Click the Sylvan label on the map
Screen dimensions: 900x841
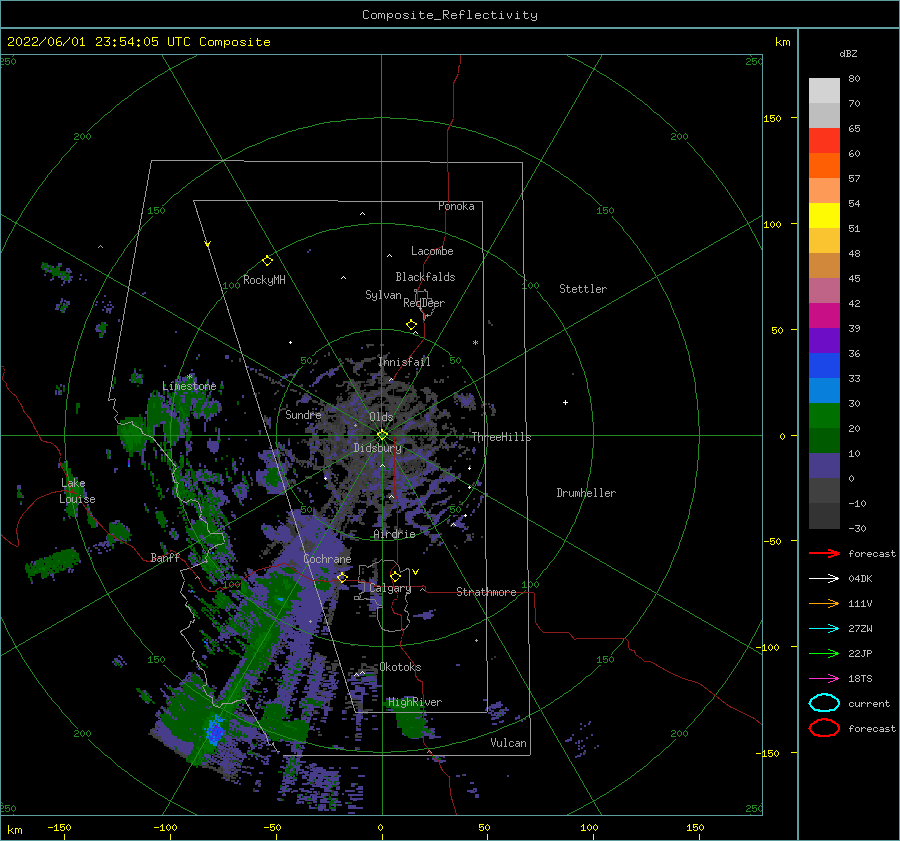click(x=383, y=295)
